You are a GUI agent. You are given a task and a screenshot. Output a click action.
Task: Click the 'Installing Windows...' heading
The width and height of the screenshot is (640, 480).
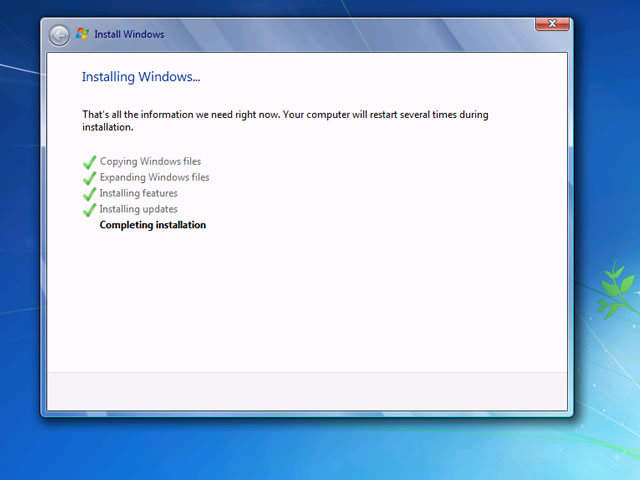pyautogui.click(x=141, y=77)
